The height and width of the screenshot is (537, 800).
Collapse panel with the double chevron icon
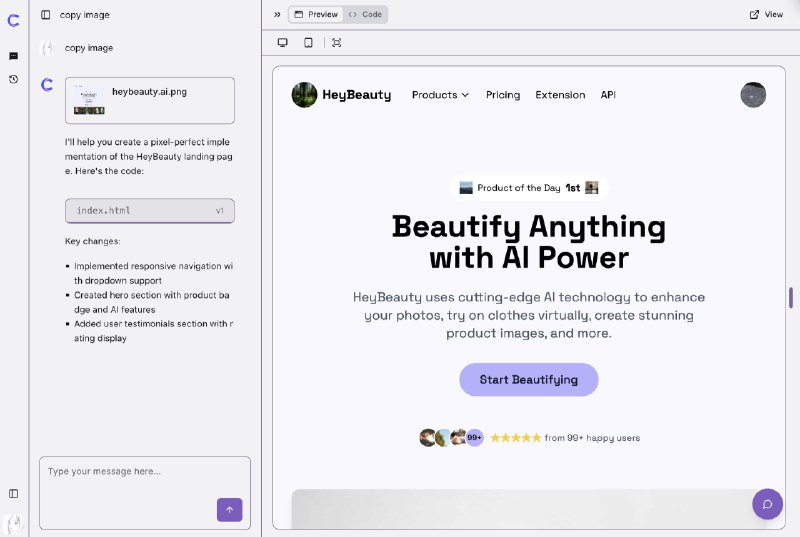point(277,14)
